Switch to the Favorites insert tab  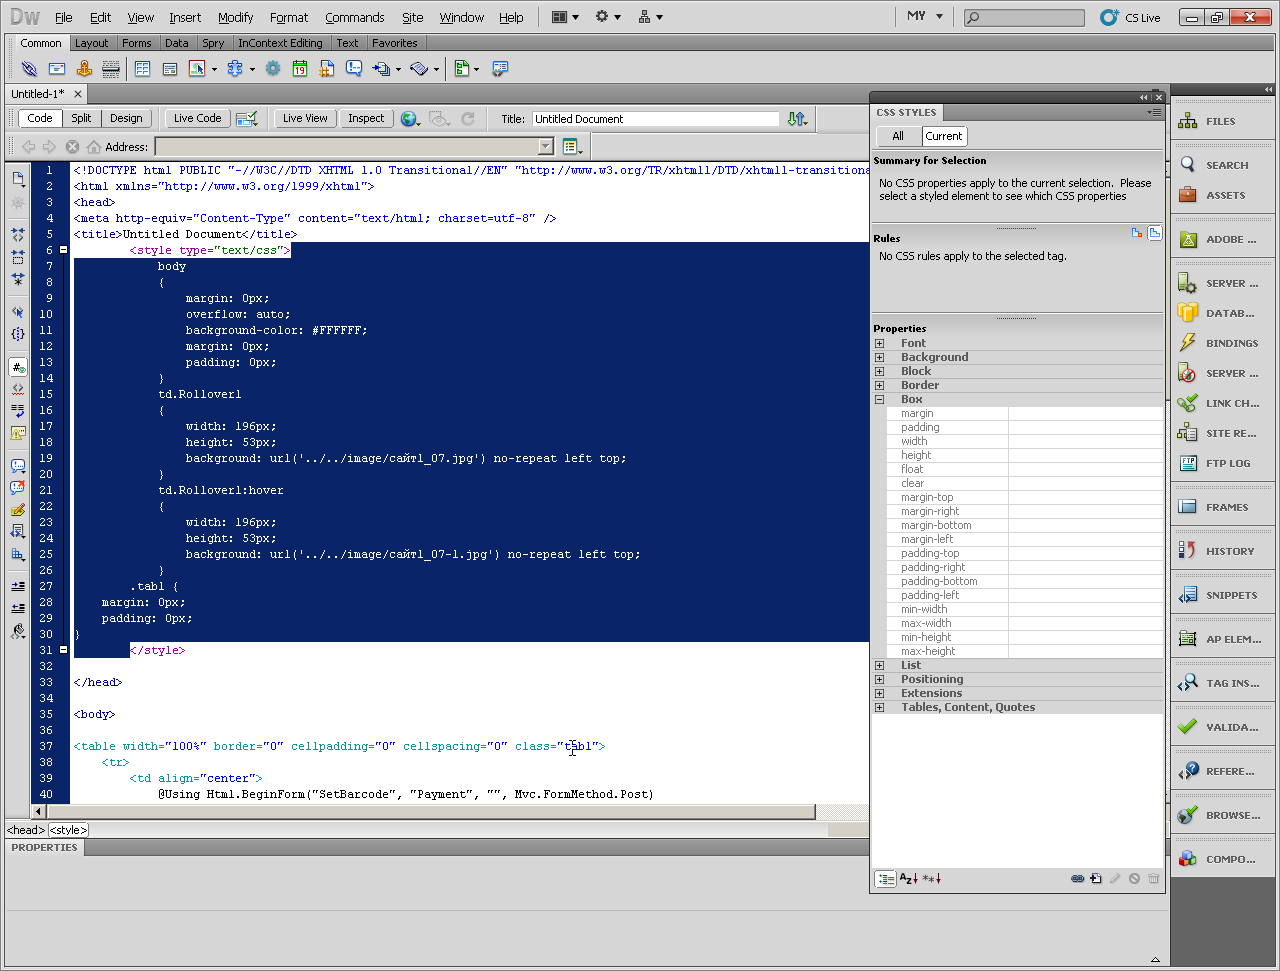click(395, 43)
